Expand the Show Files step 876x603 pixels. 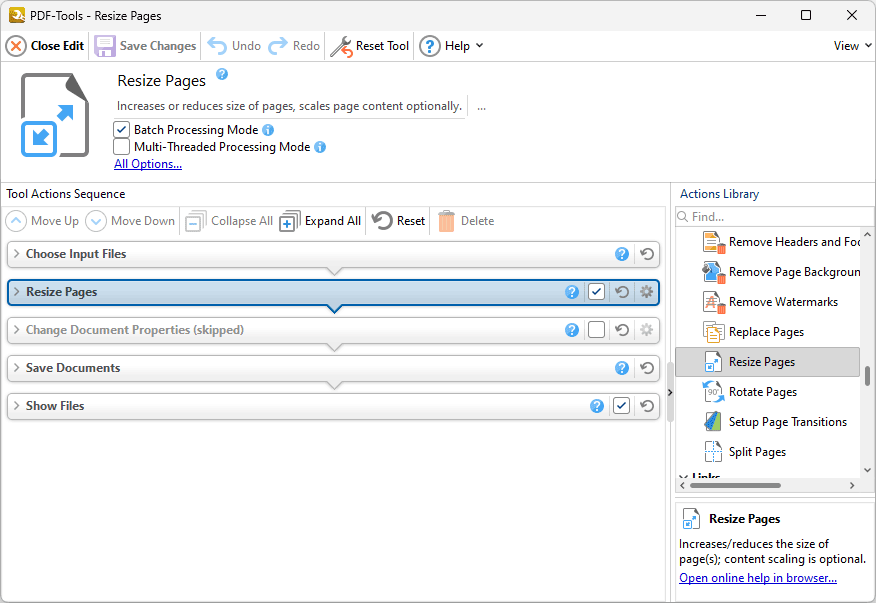[17, 406]
